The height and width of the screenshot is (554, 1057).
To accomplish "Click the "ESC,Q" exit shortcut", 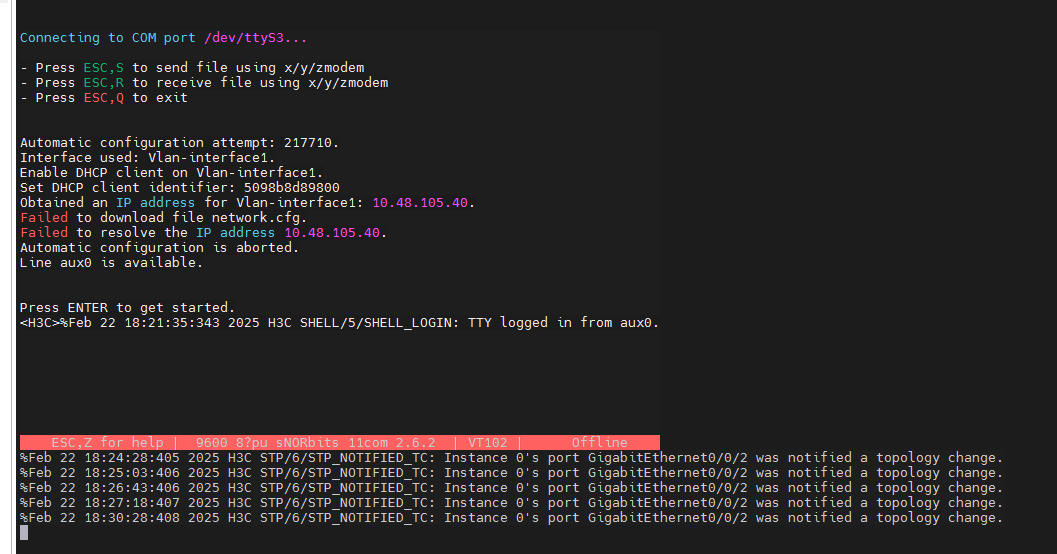I will point(104,98).
